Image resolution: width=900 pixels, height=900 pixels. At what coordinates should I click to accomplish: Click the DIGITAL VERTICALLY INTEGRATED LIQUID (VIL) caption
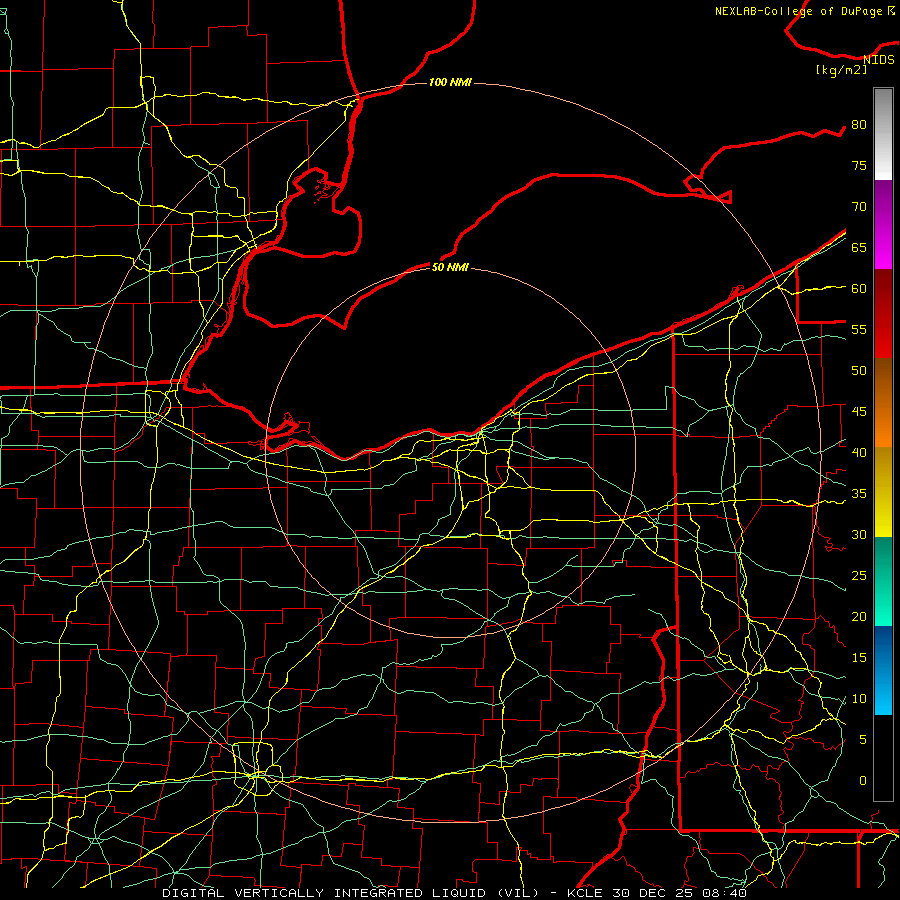pyautogui.click(x=352, y=893)
